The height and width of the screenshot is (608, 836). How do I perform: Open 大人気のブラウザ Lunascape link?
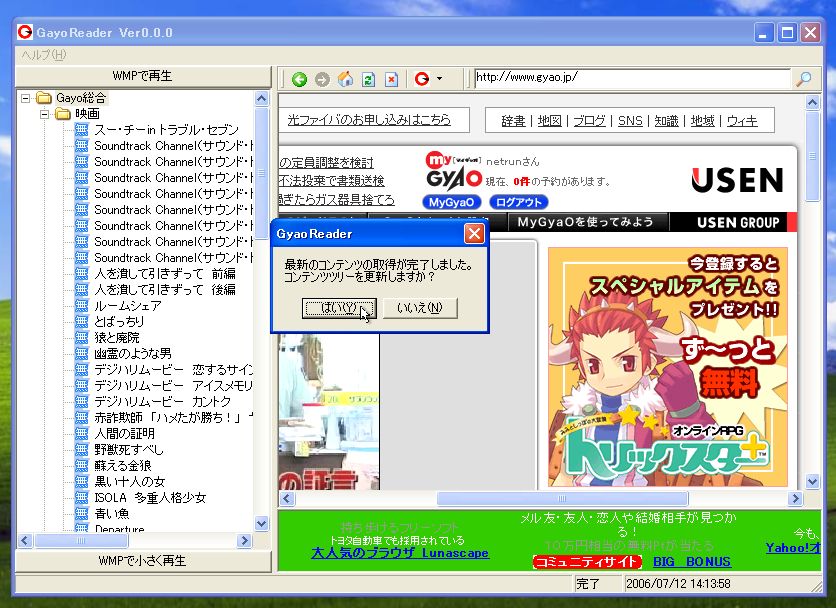pos(400,553)
